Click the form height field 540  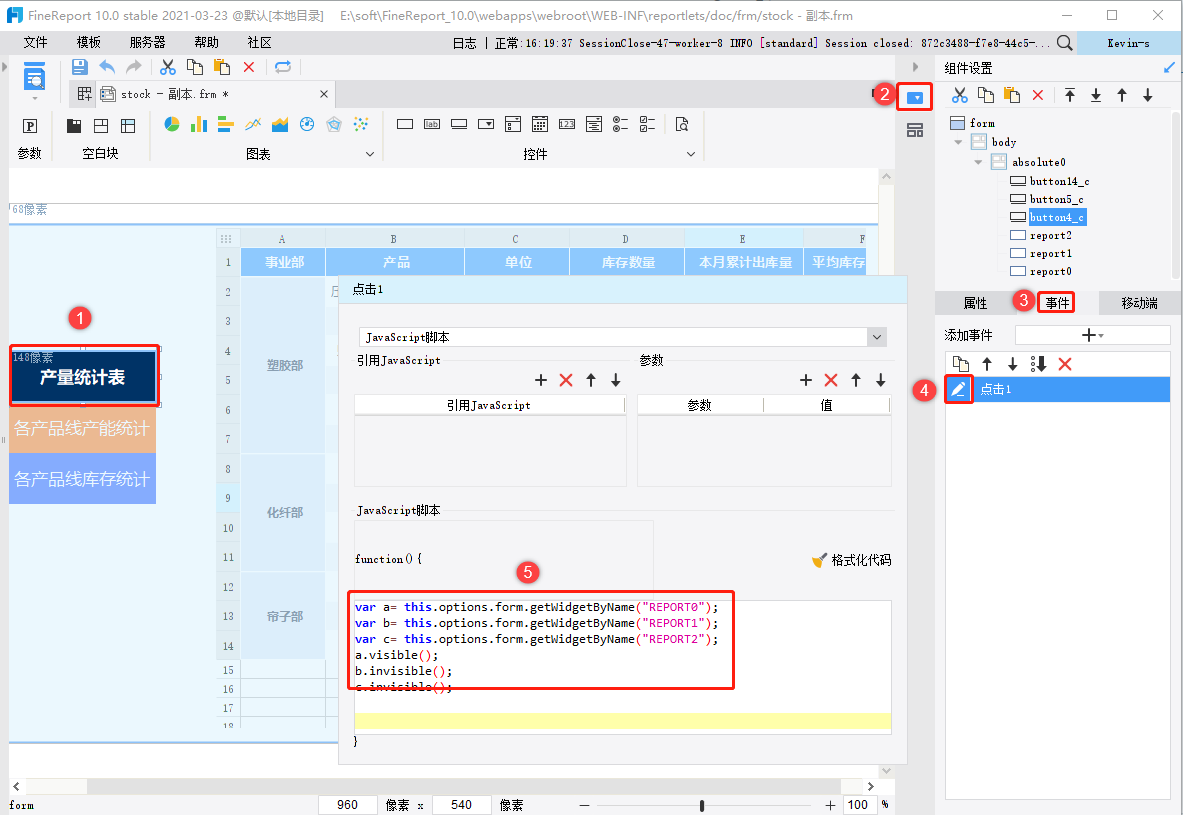pos(462,804)
